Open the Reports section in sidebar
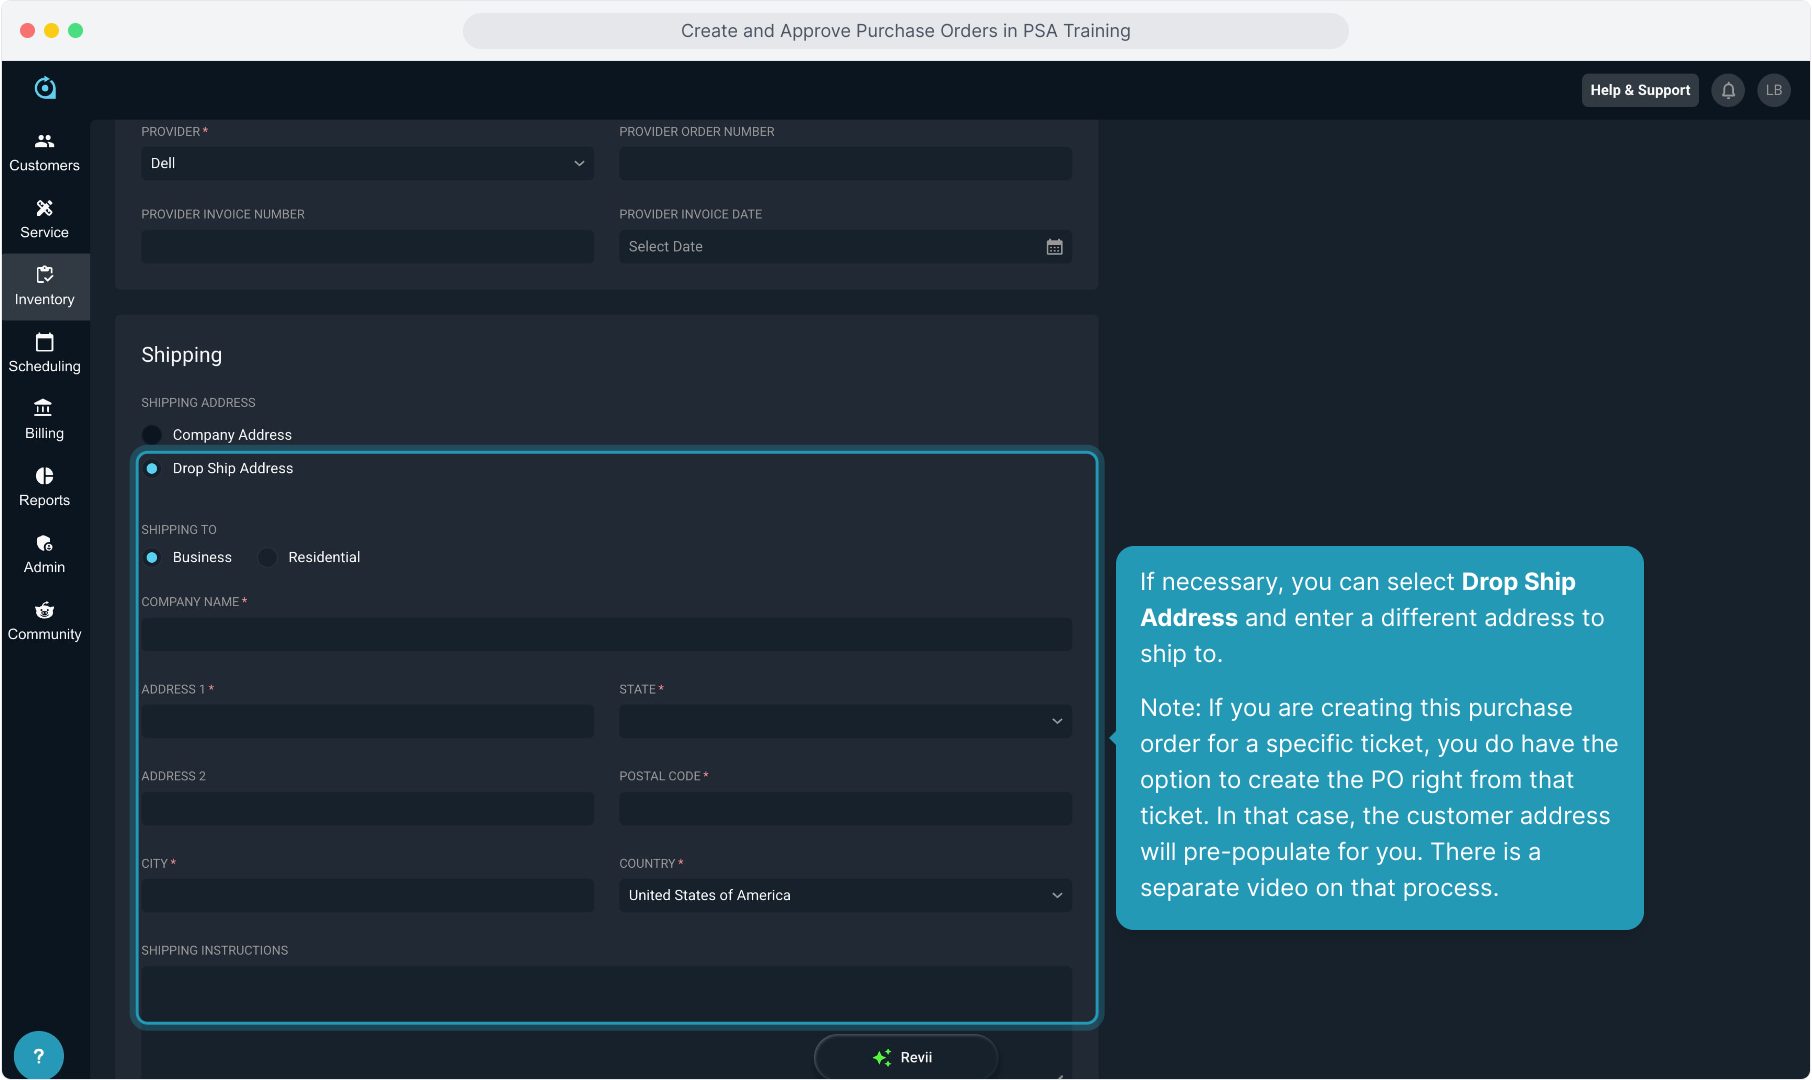 click(45, 487)
